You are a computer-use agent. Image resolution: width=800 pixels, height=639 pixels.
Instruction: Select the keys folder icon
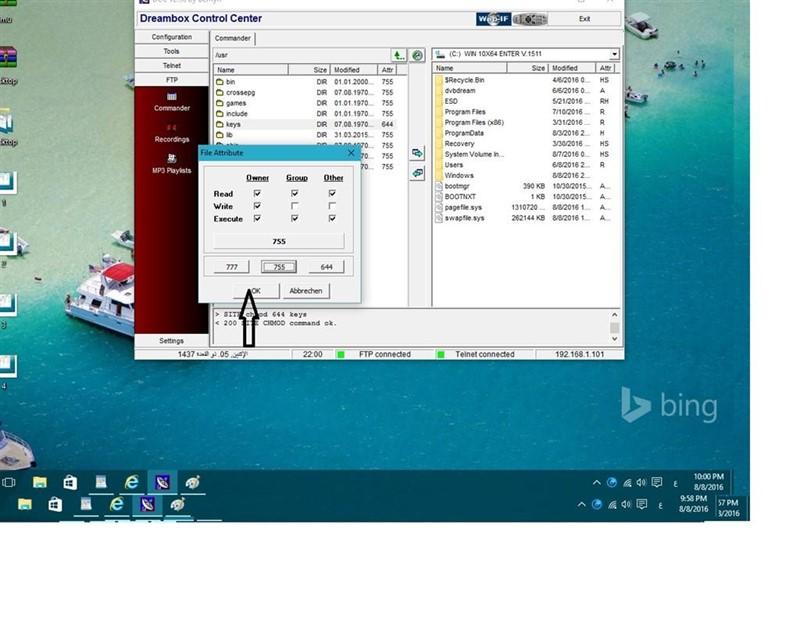tap(220, 125)
